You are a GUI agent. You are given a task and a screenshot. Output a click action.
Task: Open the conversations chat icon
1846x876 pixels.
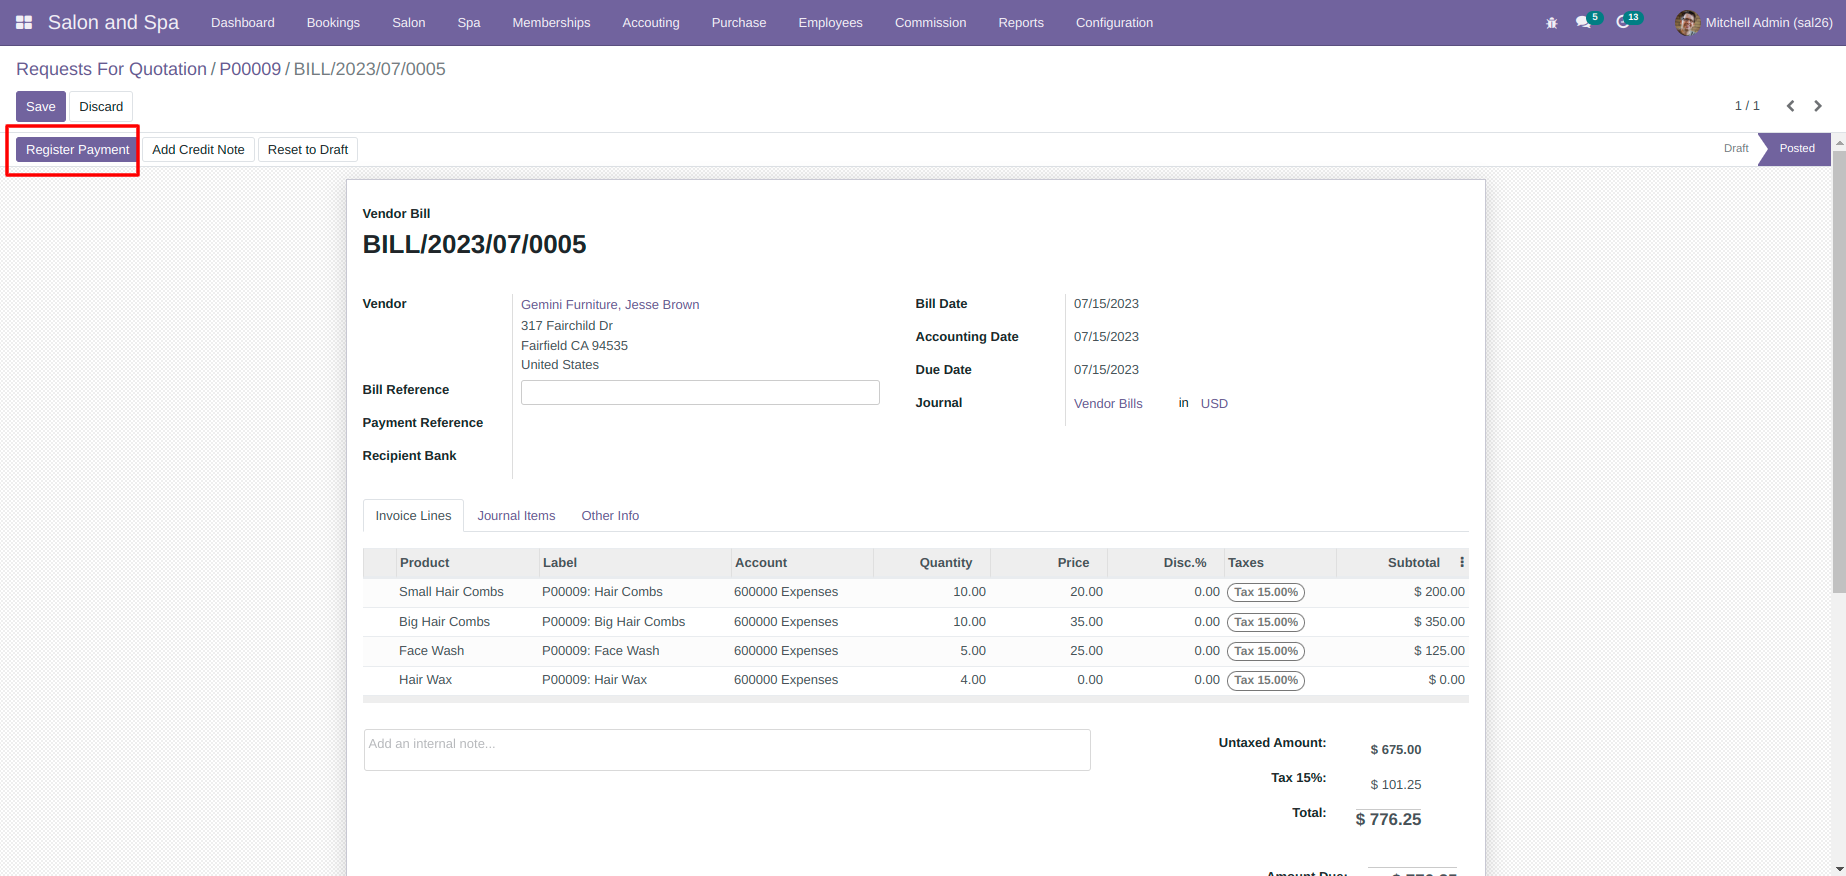[x=1584, y=22]
